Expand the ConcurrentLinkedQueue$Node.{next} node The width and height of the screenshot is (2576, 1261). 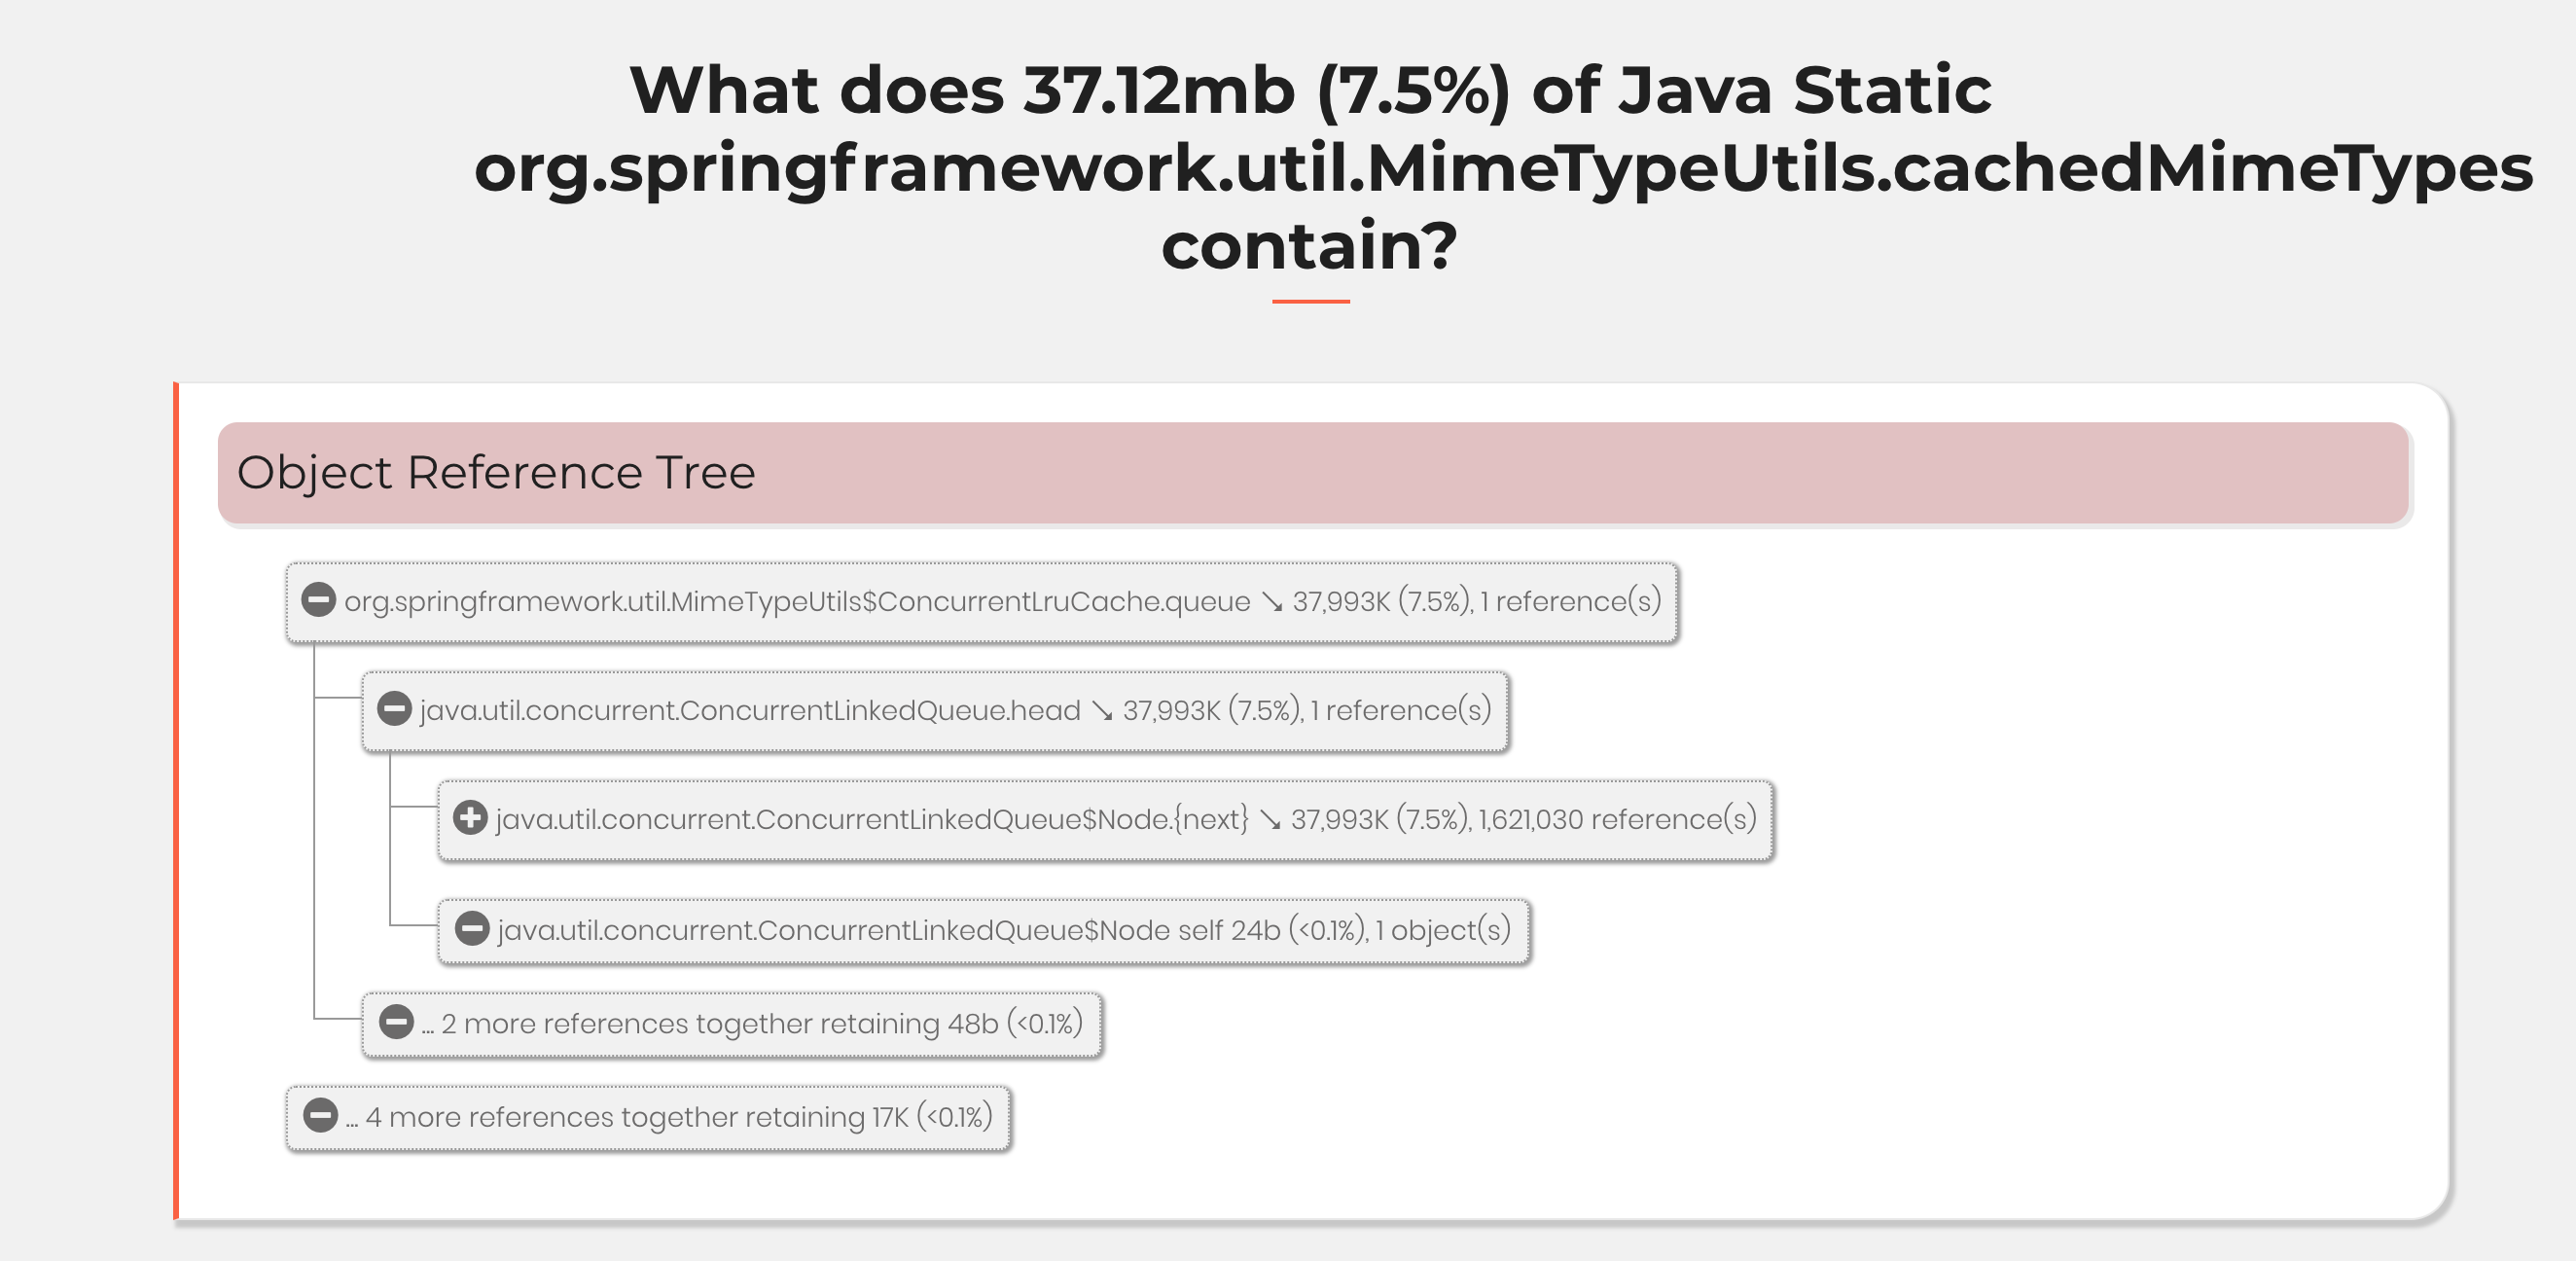point(470,819)
